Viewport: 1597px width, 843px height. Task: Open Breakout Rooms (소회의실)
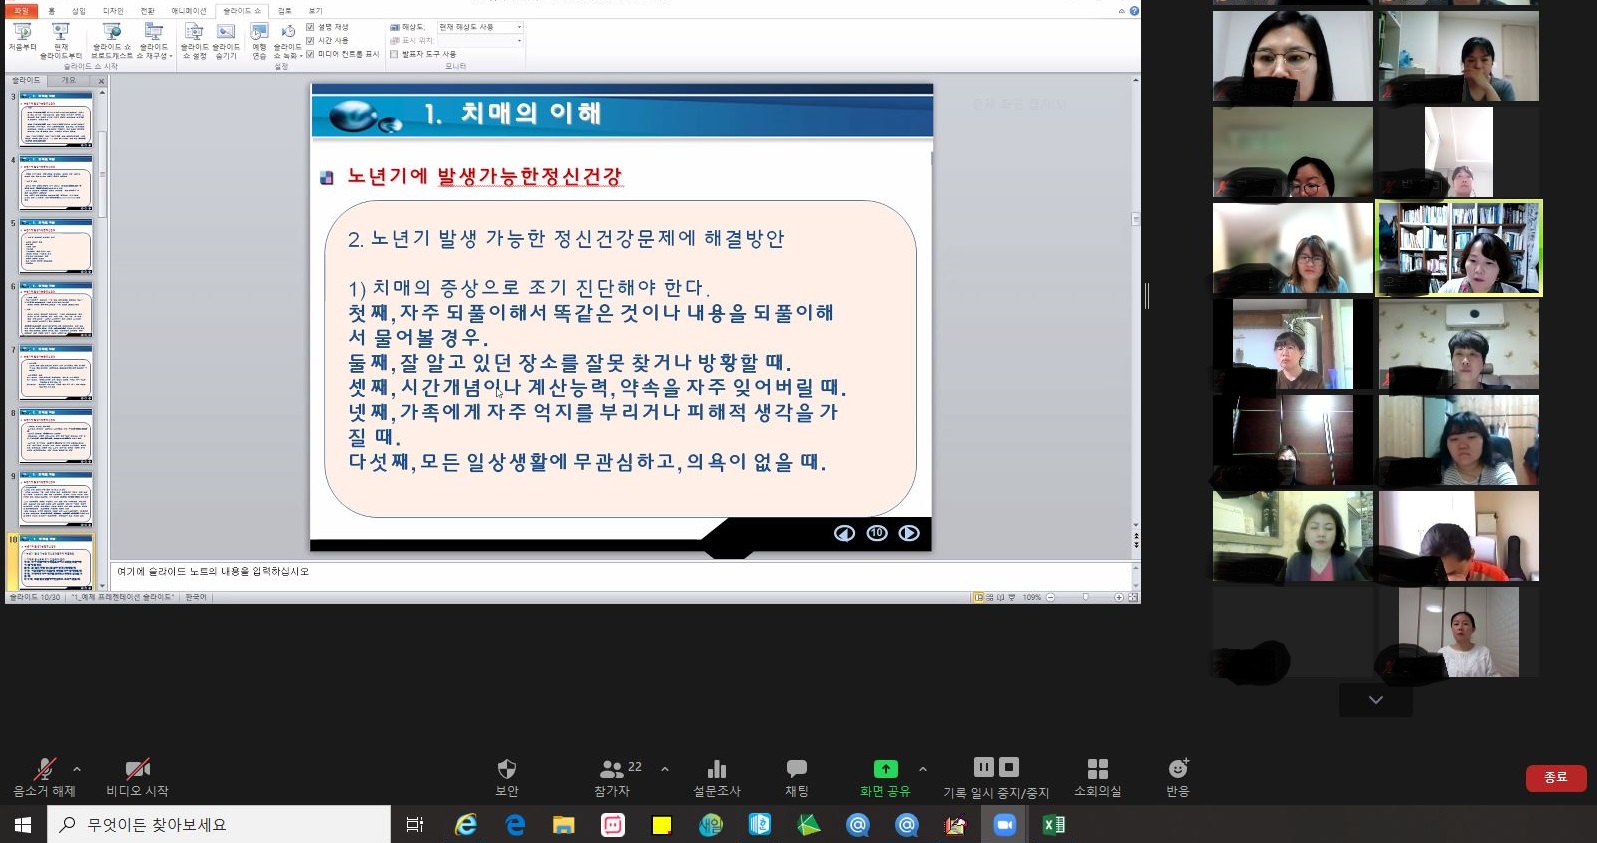tap(1098, 777)
